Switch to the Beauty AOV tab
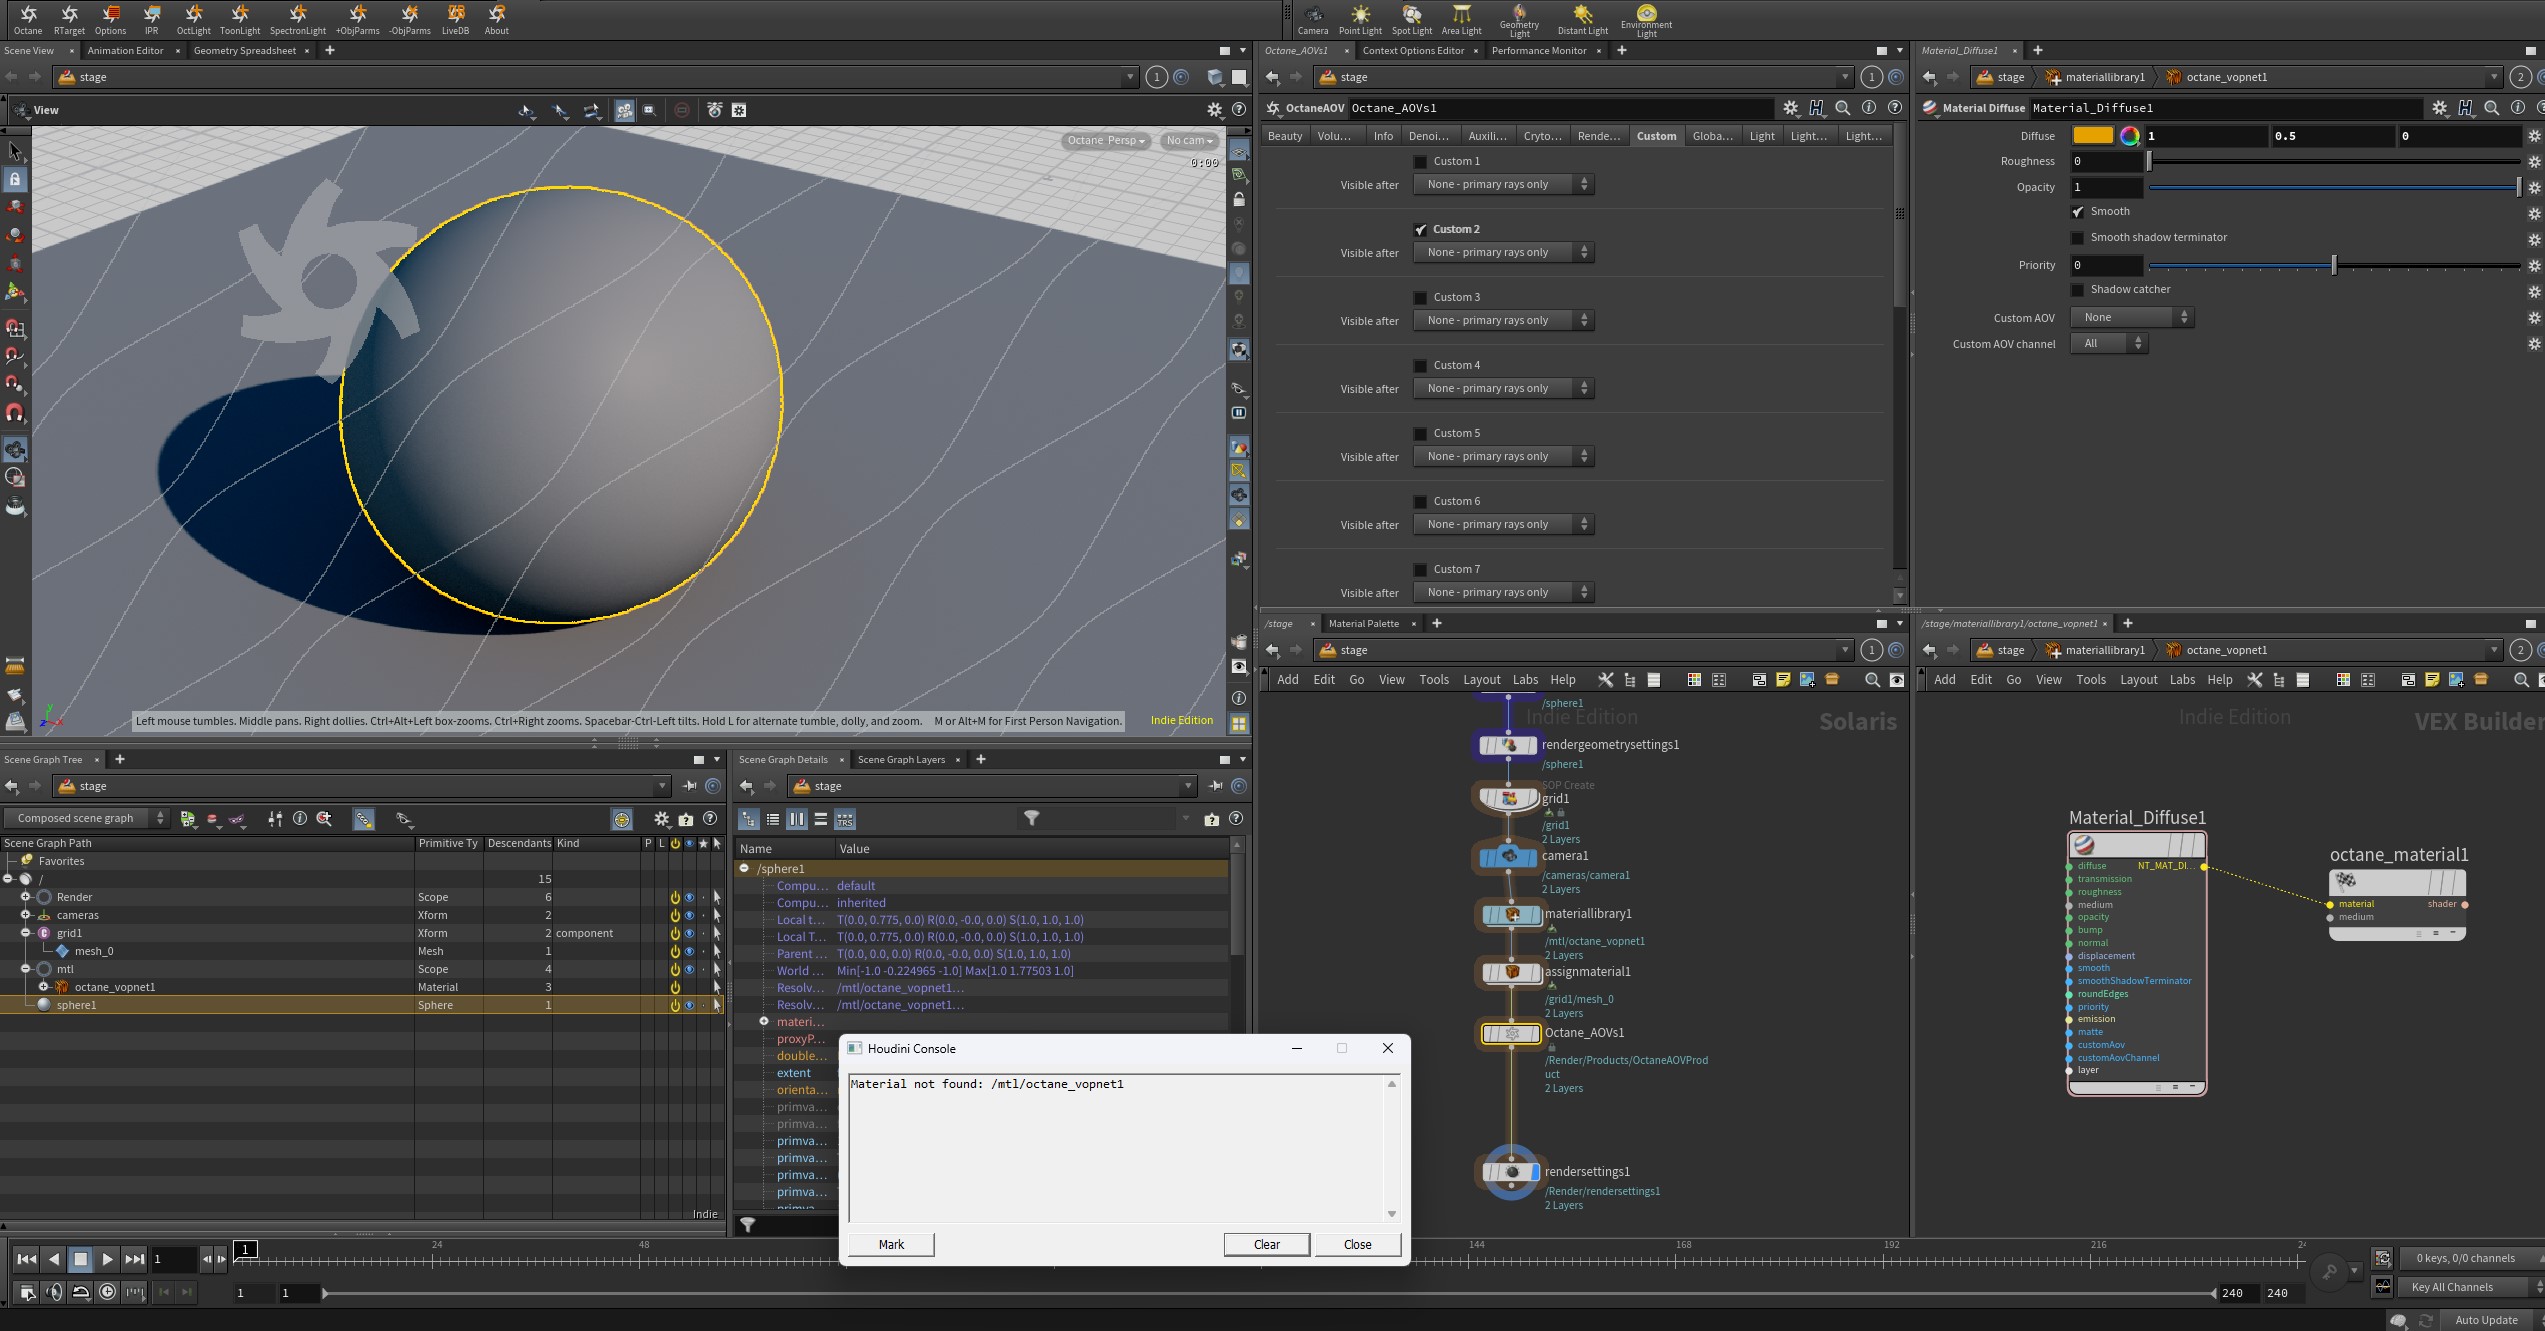Screen dimensions: 2545x1331 point(1285,136)
